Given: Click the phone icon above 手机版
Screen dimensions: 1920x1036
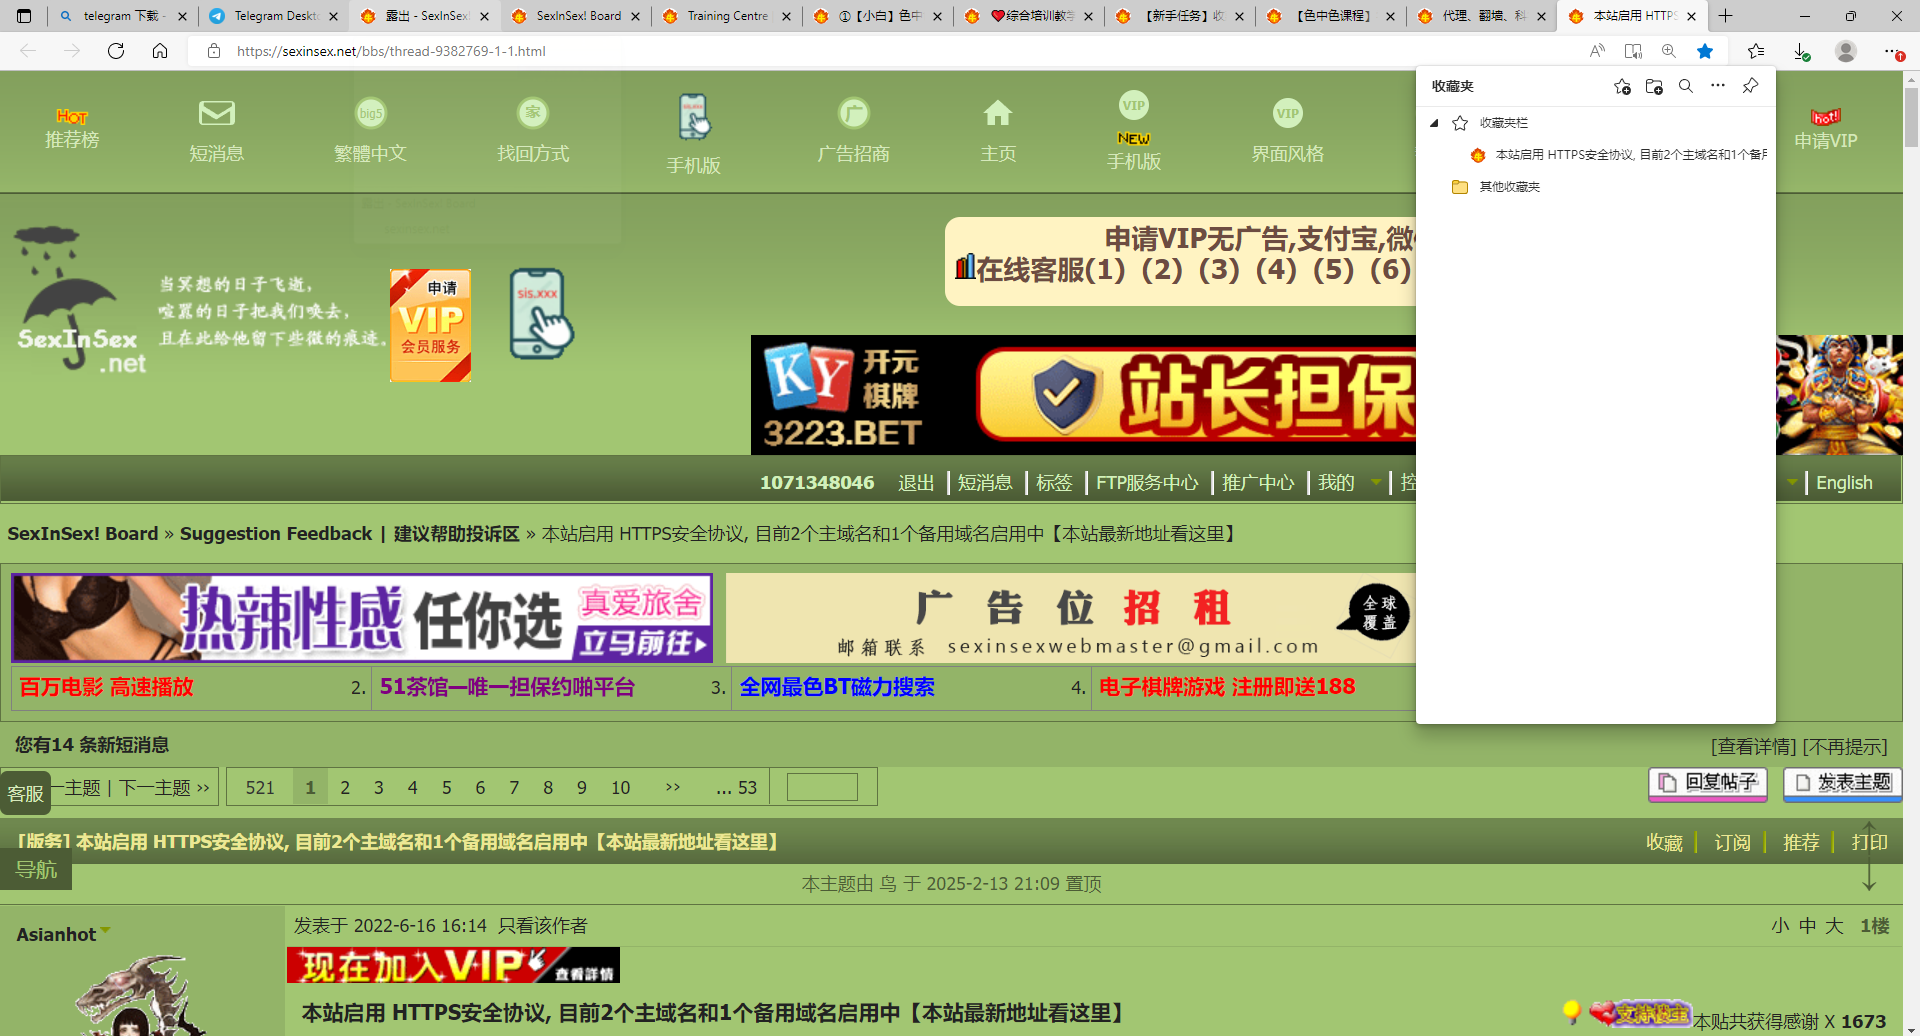Looking at the screenshot, I should [x=694, y=117].
